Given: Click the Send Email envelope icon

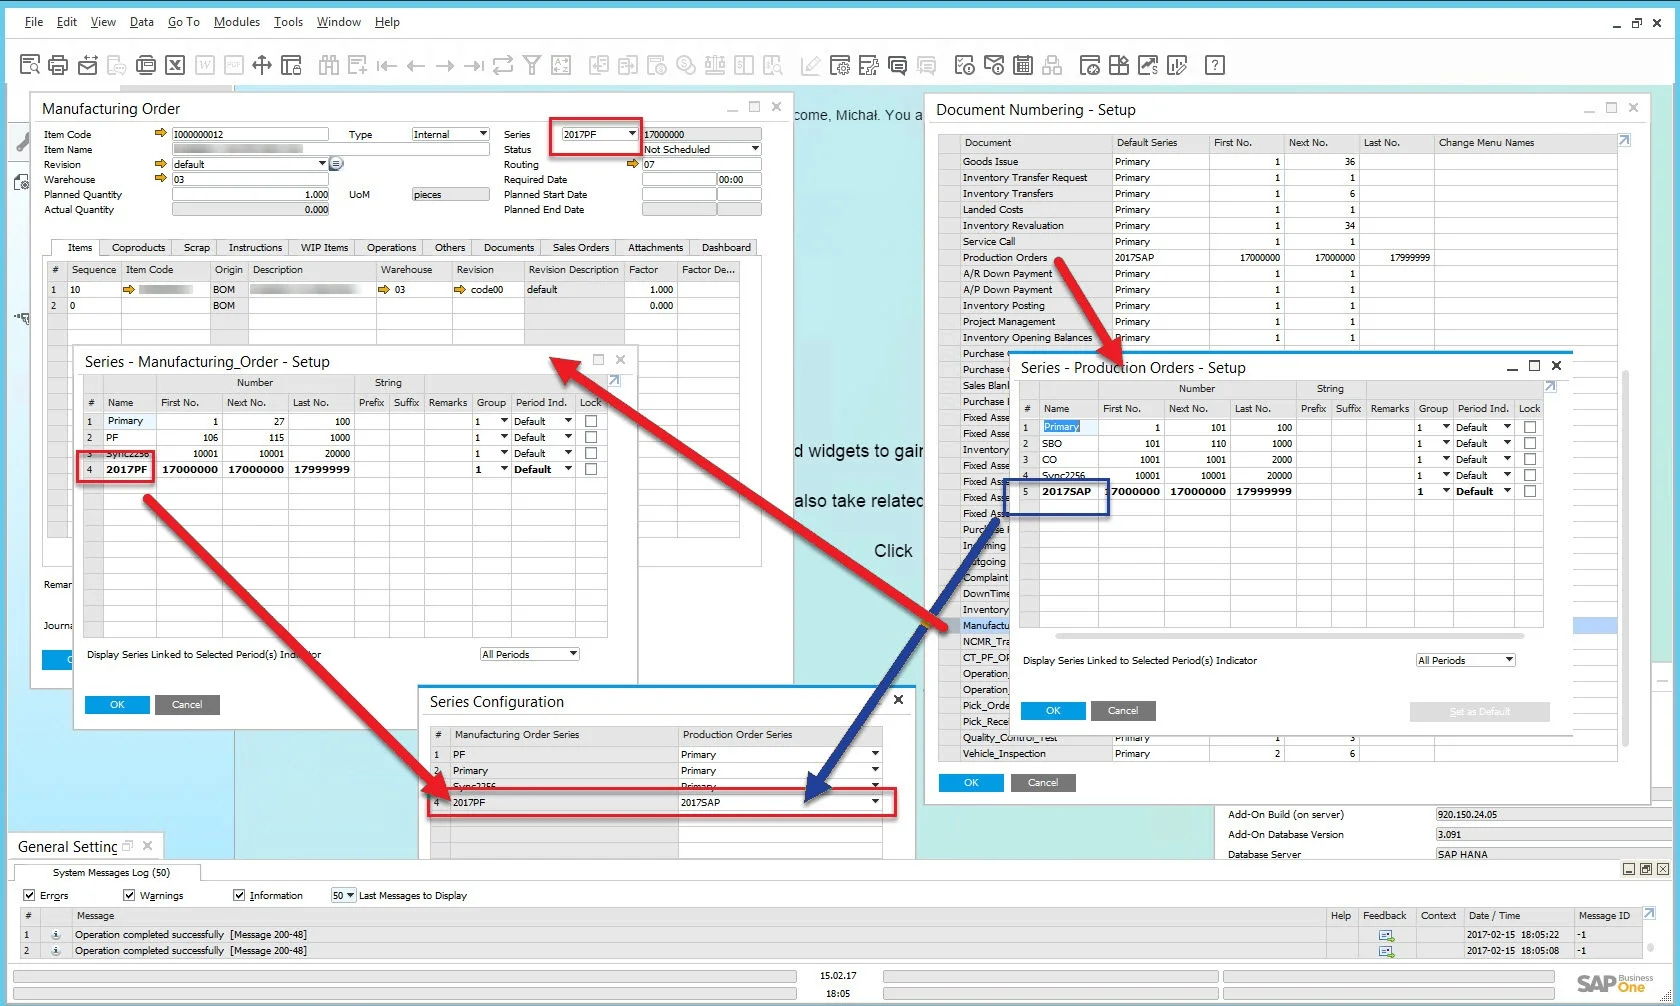Looking at the screenshot, I should pyautogui.click(x=88, y=66).
